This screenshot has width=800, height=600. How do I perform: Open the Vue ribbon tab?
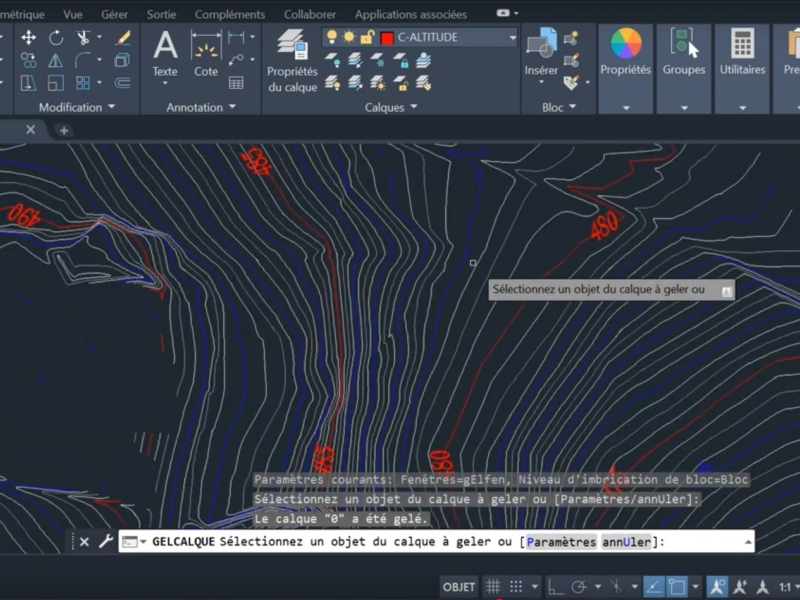click(73, 14)
